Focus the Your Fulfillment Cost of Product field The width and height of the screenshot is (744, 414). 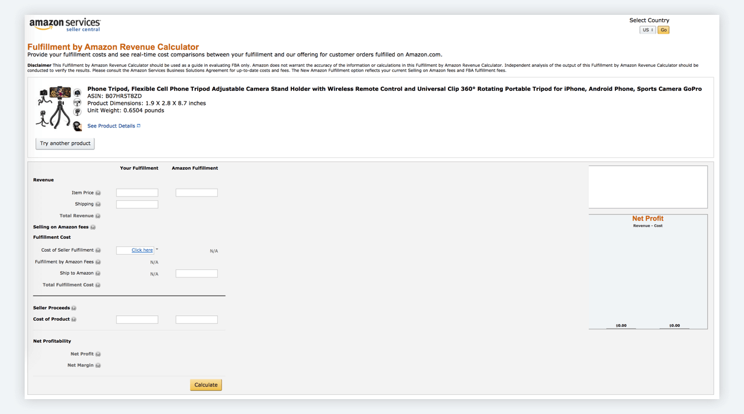137,320
